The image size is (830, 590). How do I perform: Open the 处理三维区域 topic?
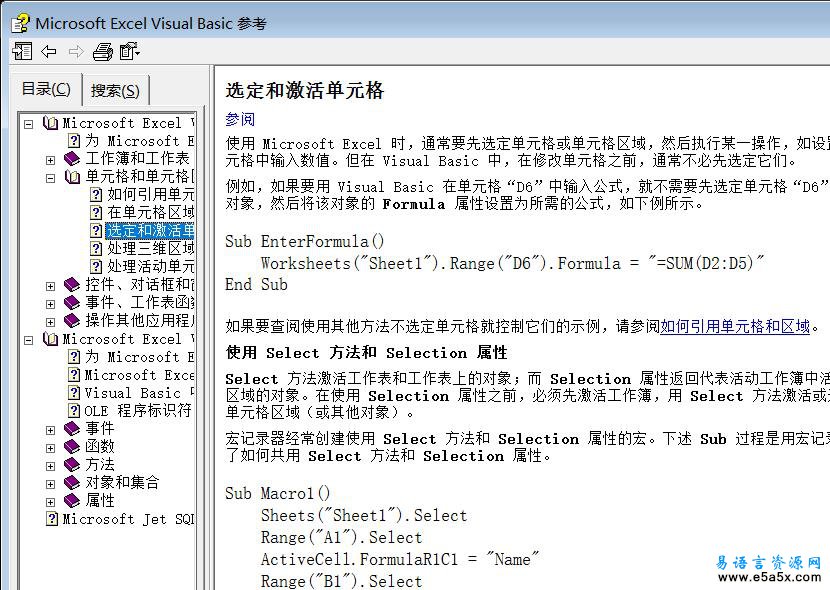pyautogui.click(x=150, y=249)
